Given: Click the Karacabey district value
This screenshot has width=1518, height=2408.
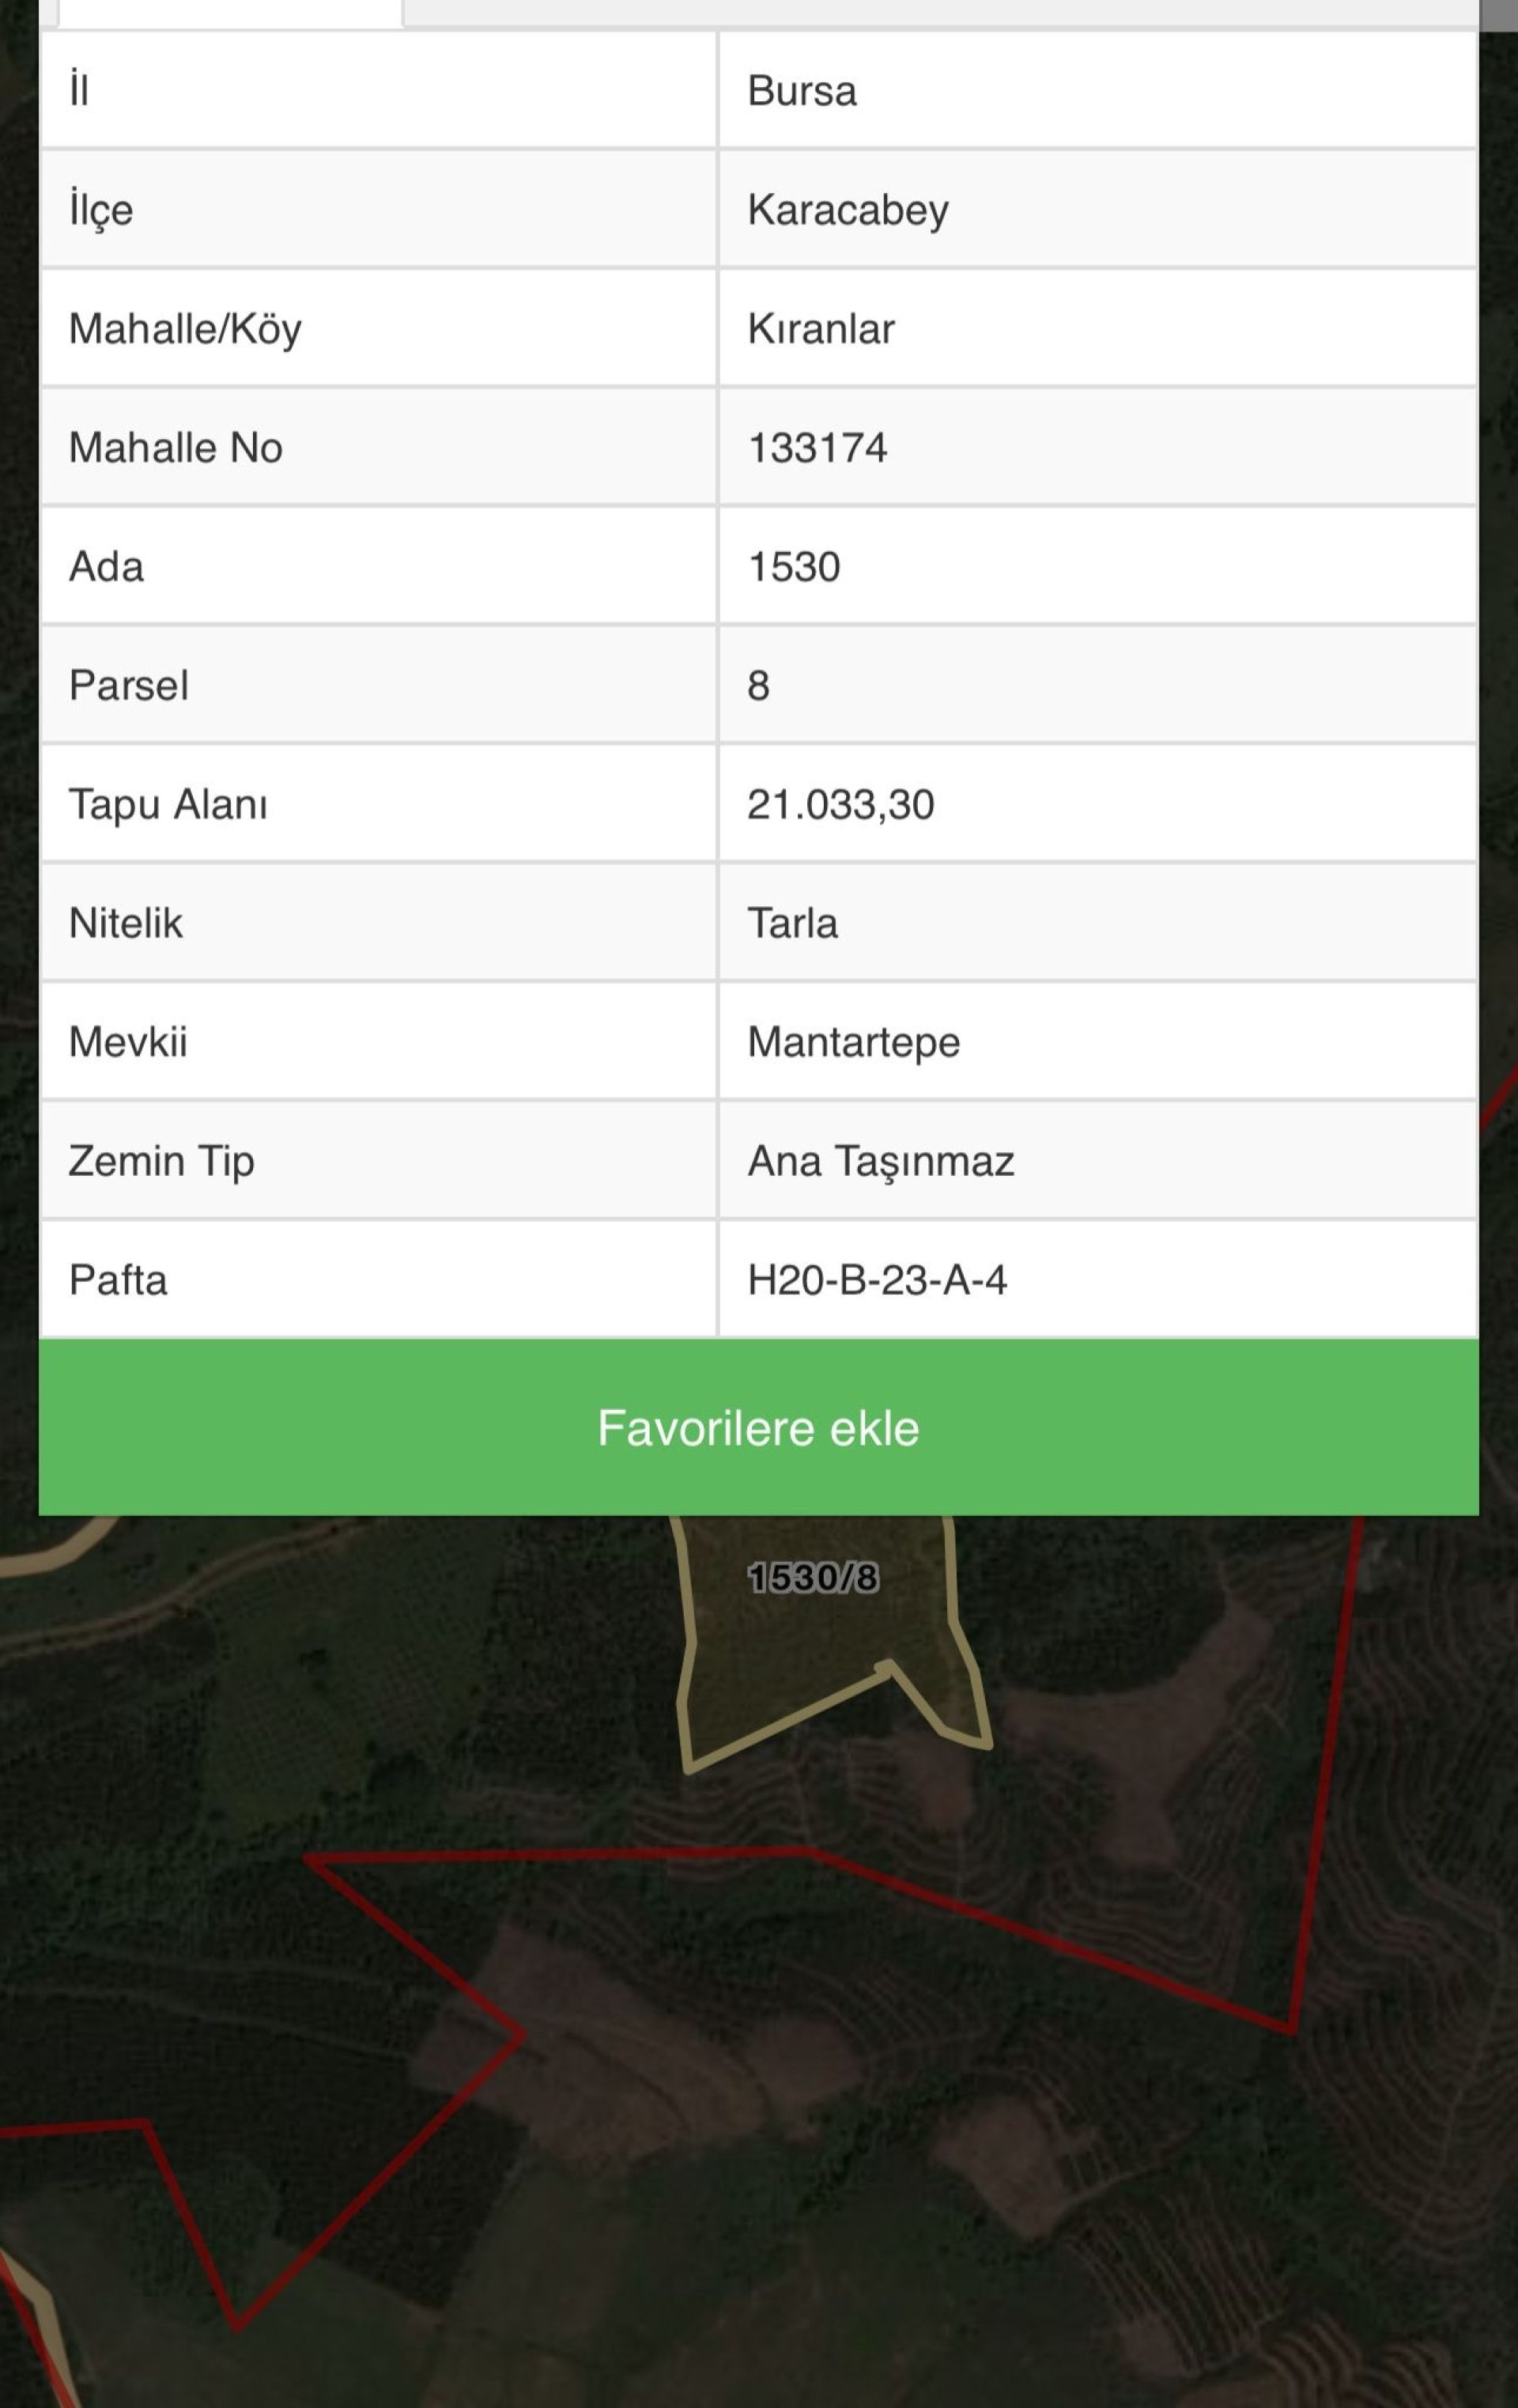Looking at the screenshot, I should (x=847, y=210).
